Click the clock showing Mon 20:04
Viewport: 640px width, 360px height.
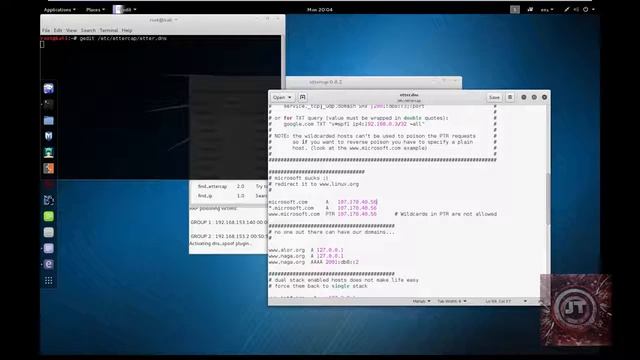click(320, 9)
